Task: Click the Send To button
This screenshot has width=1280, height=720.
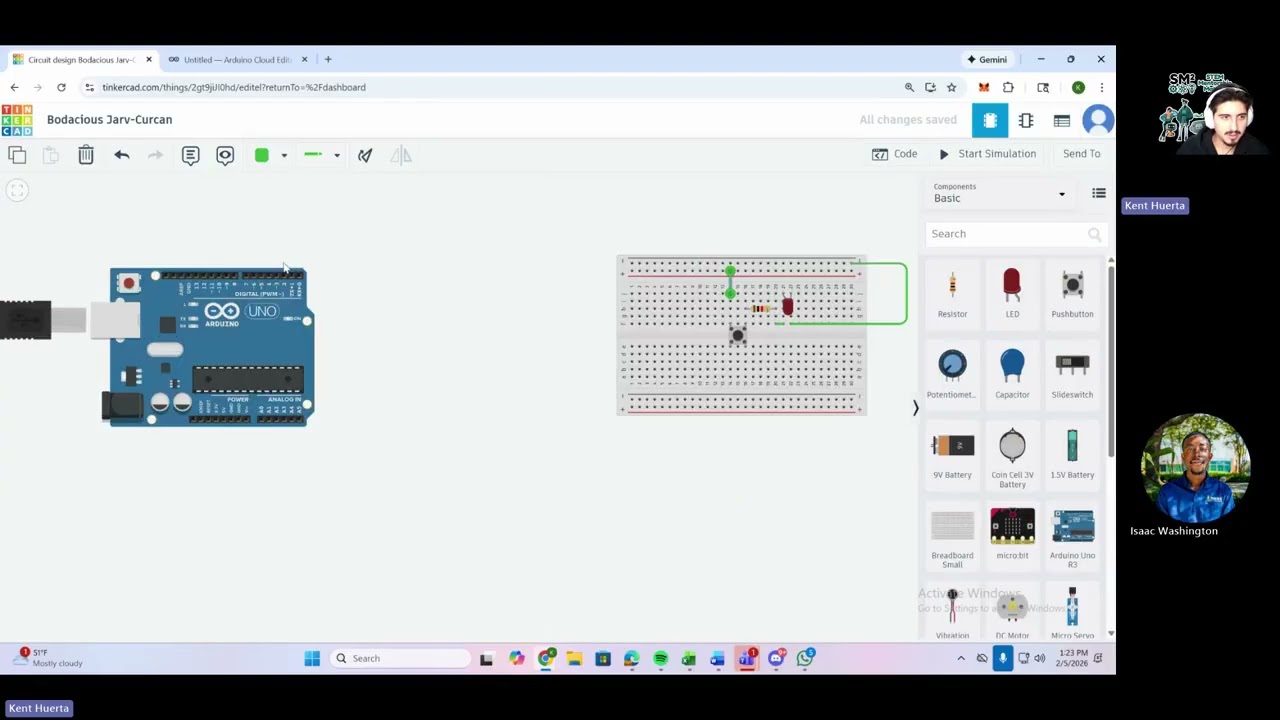Action: pos(1082,154)
